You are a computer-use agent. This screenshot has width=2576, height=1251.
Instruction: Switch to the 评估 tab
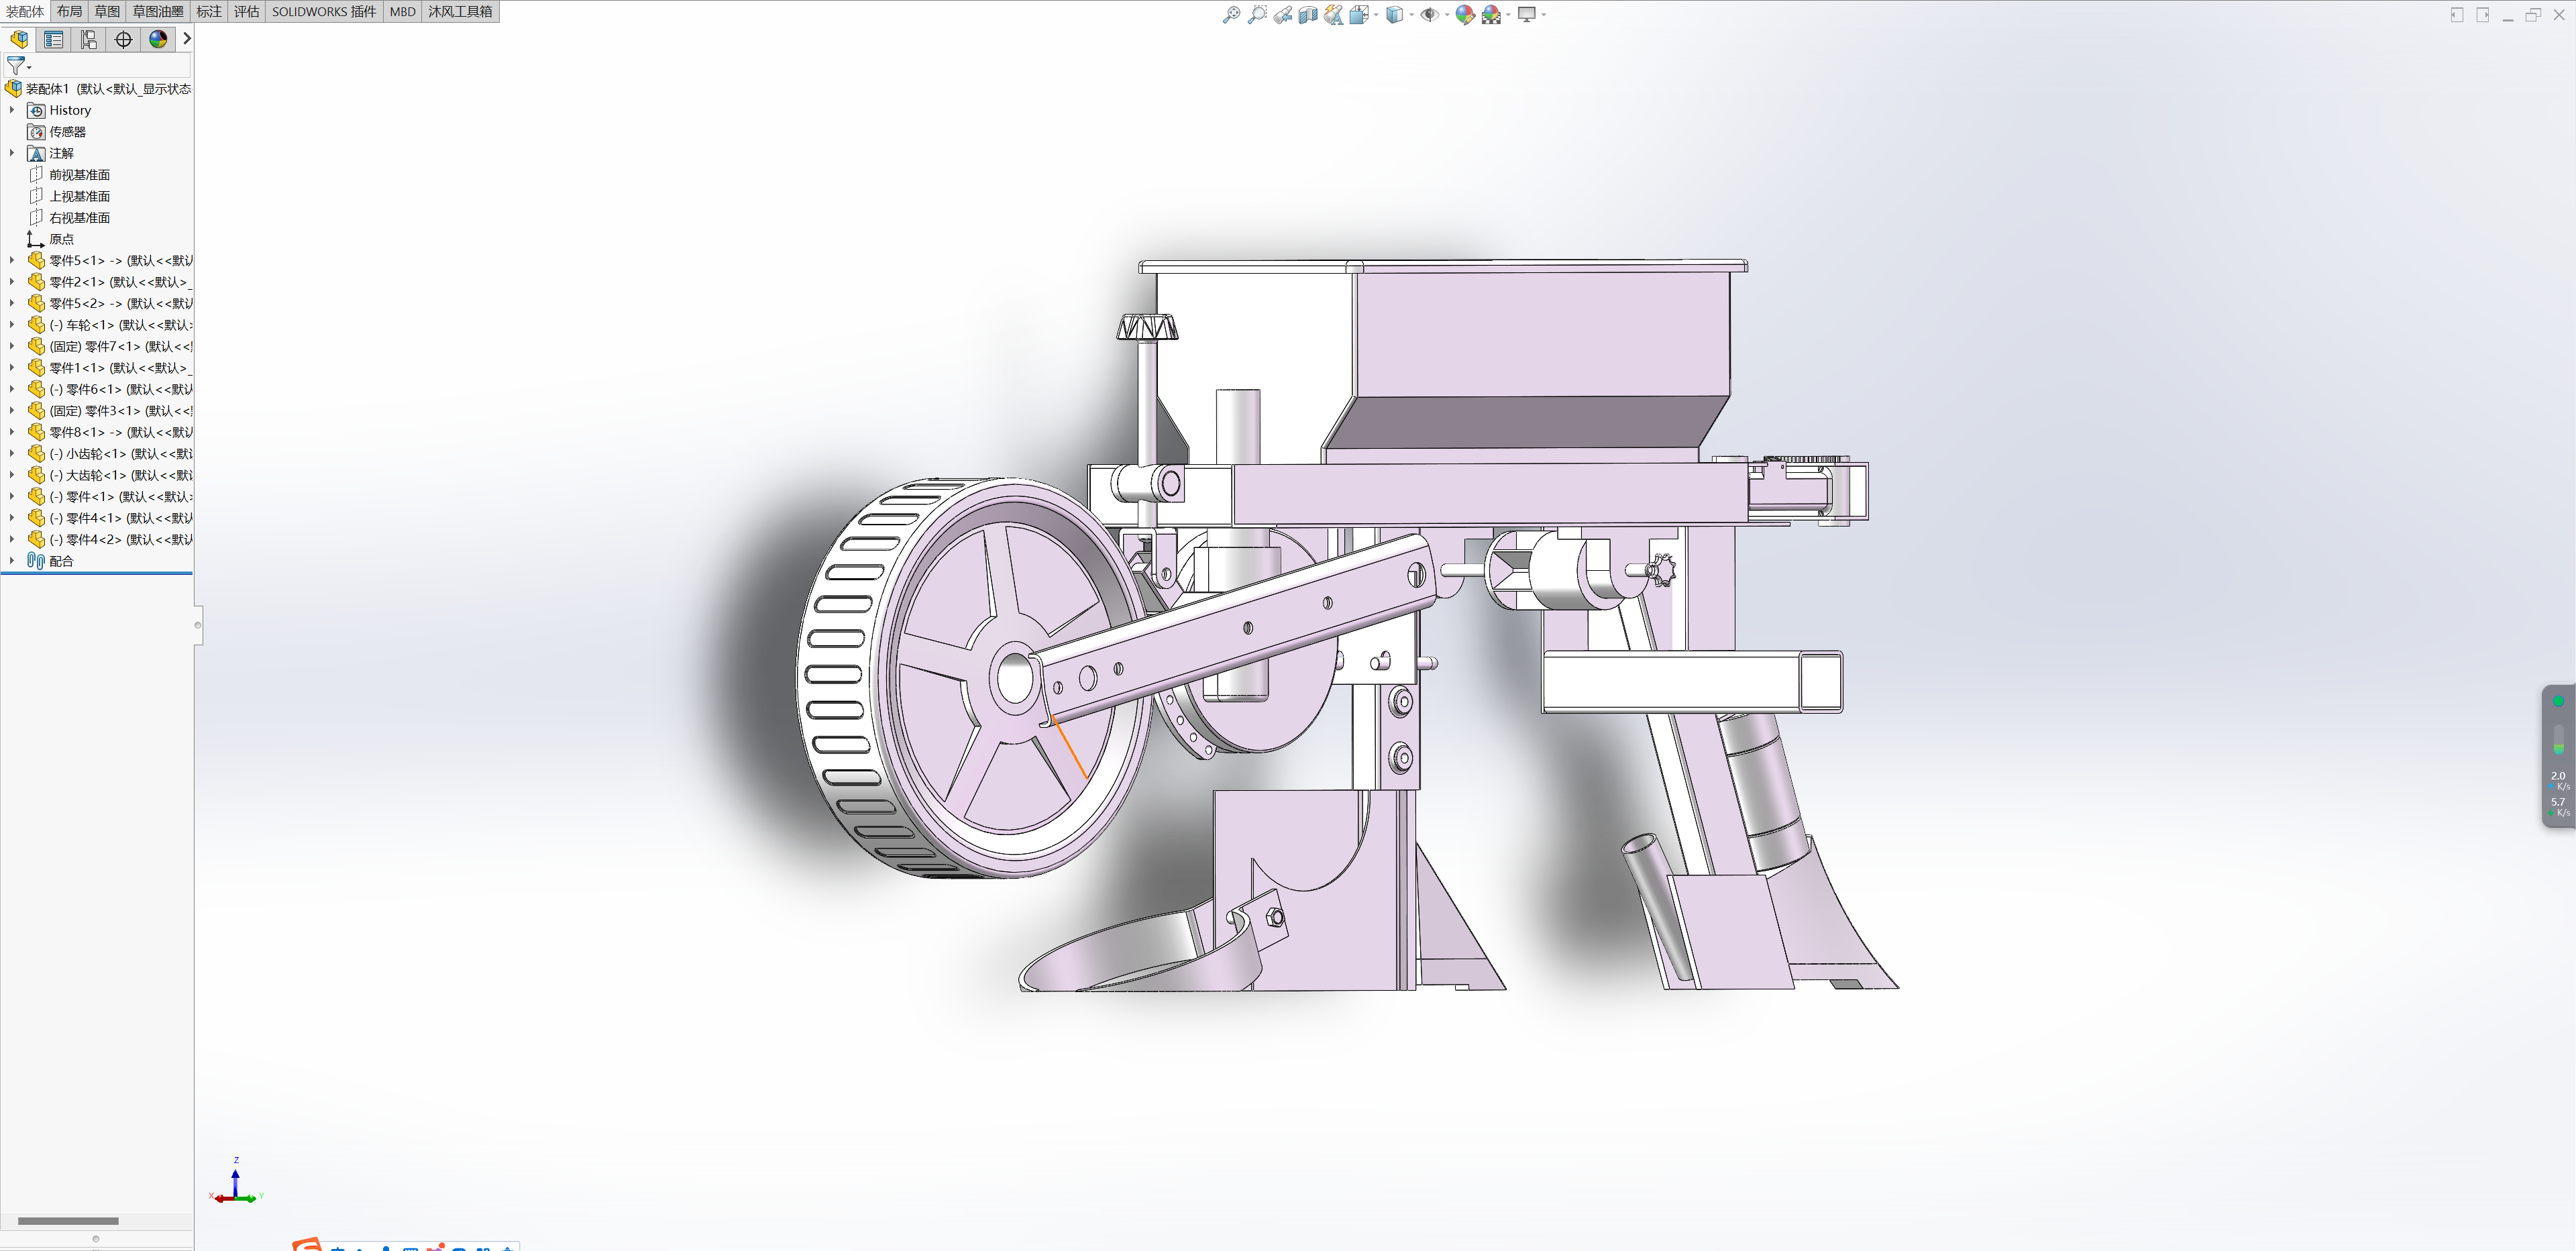click(x=246, y=11)
